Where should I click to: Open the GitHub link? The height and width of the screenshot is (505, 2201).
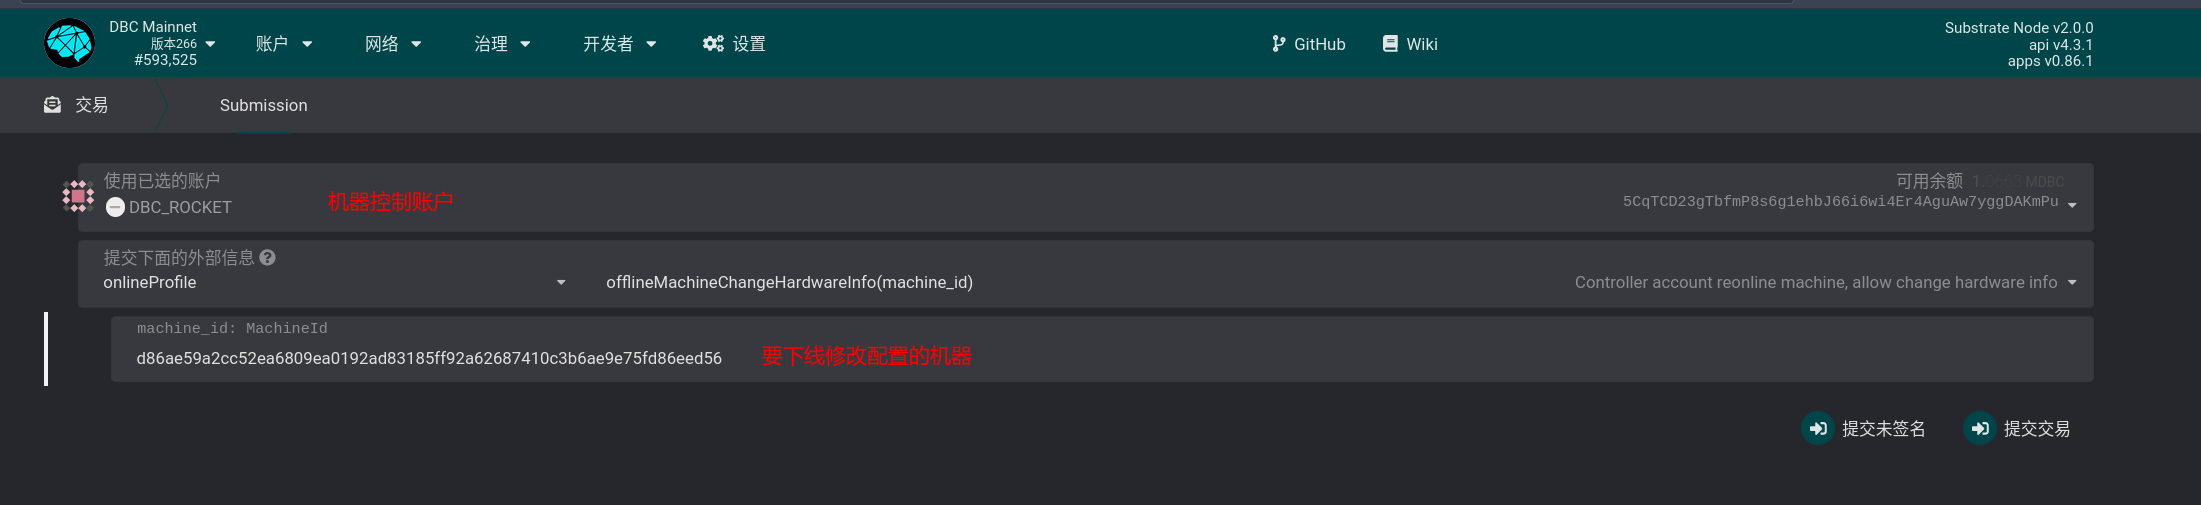pos(1308,44)
